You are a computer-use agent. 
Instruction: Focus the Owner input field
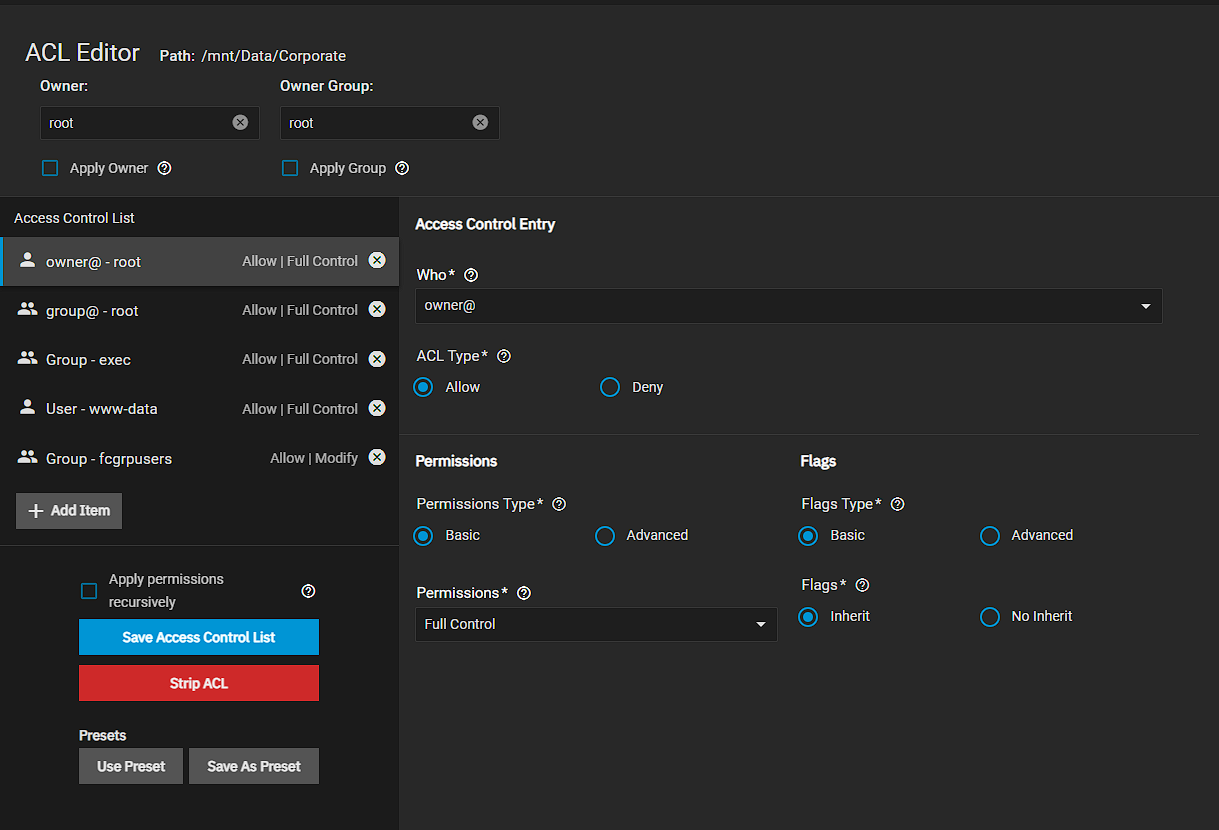click(x=150, y=123)
